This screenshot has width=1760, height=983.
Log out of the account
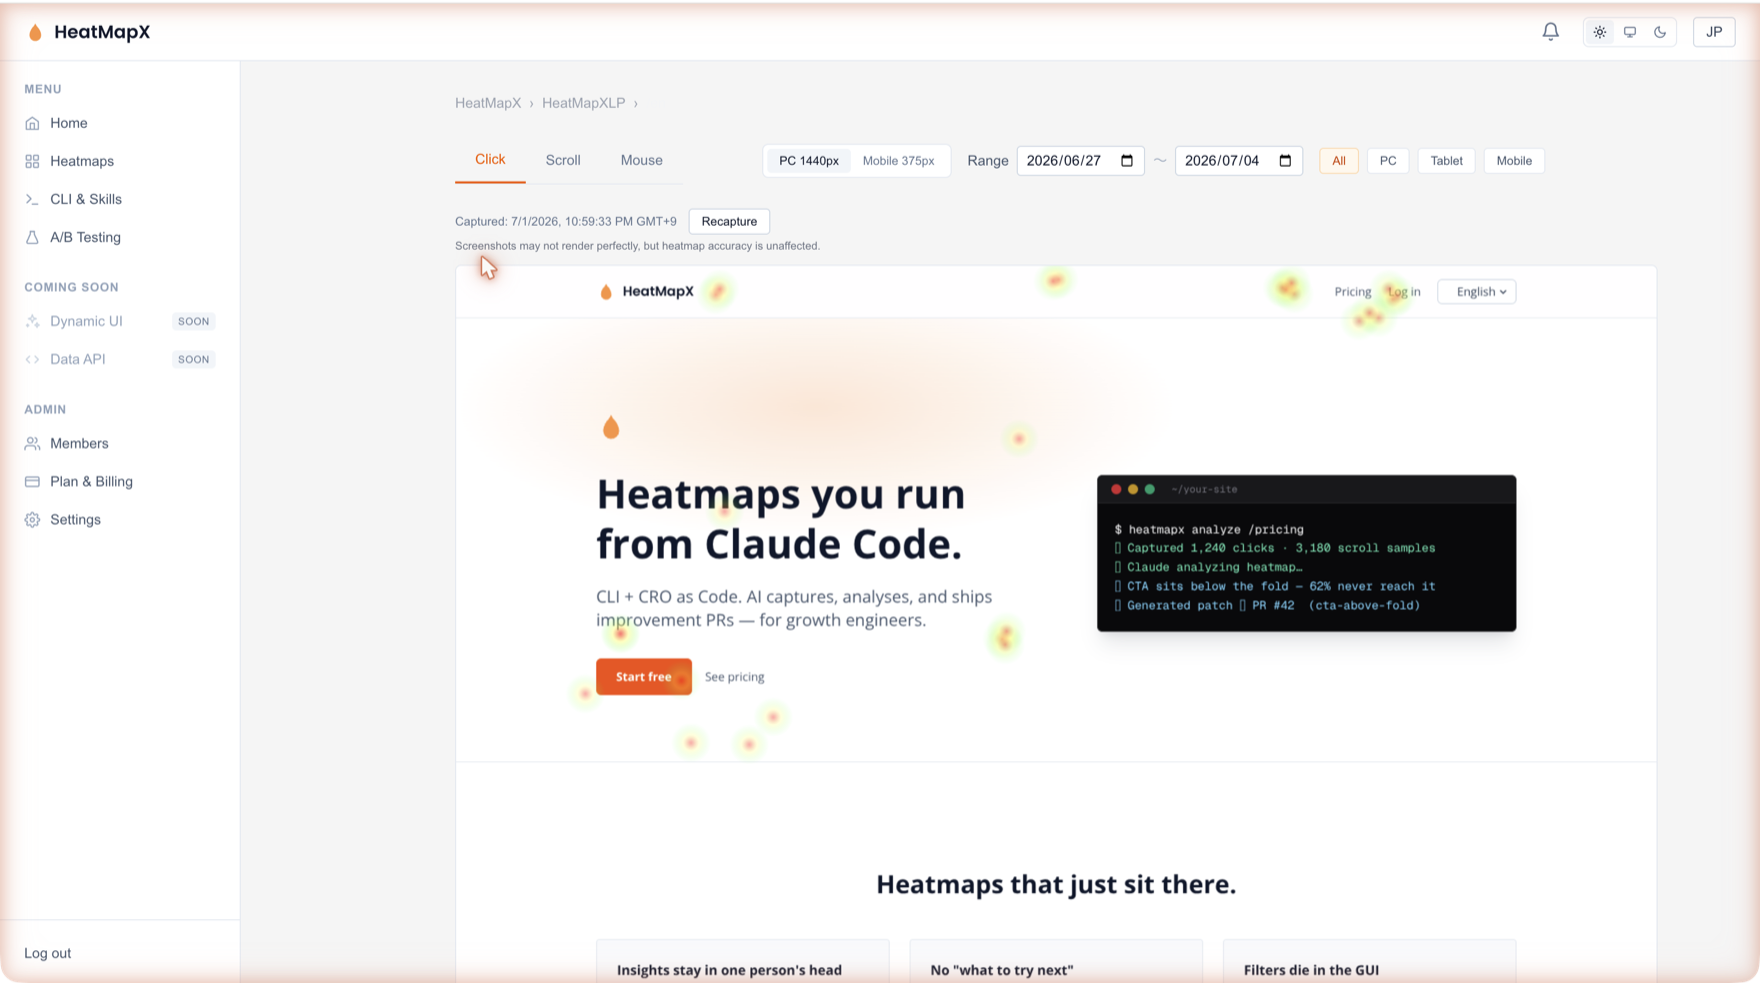[47, 953]
